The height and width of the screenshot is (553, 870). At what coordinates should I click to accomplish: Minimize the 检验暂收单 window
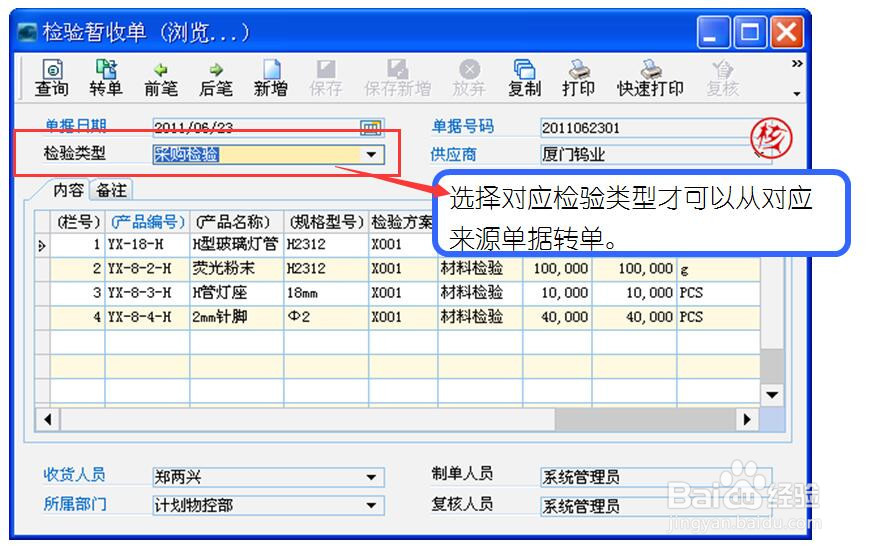pyautogui.click(x=713, y=32)
